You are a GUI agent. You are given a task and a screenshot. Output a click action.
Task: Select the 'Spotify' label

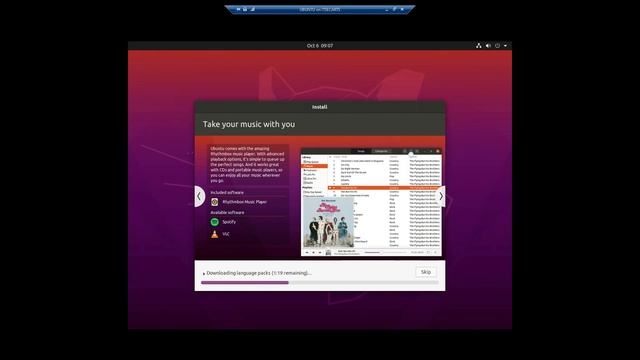click(229, 222)
